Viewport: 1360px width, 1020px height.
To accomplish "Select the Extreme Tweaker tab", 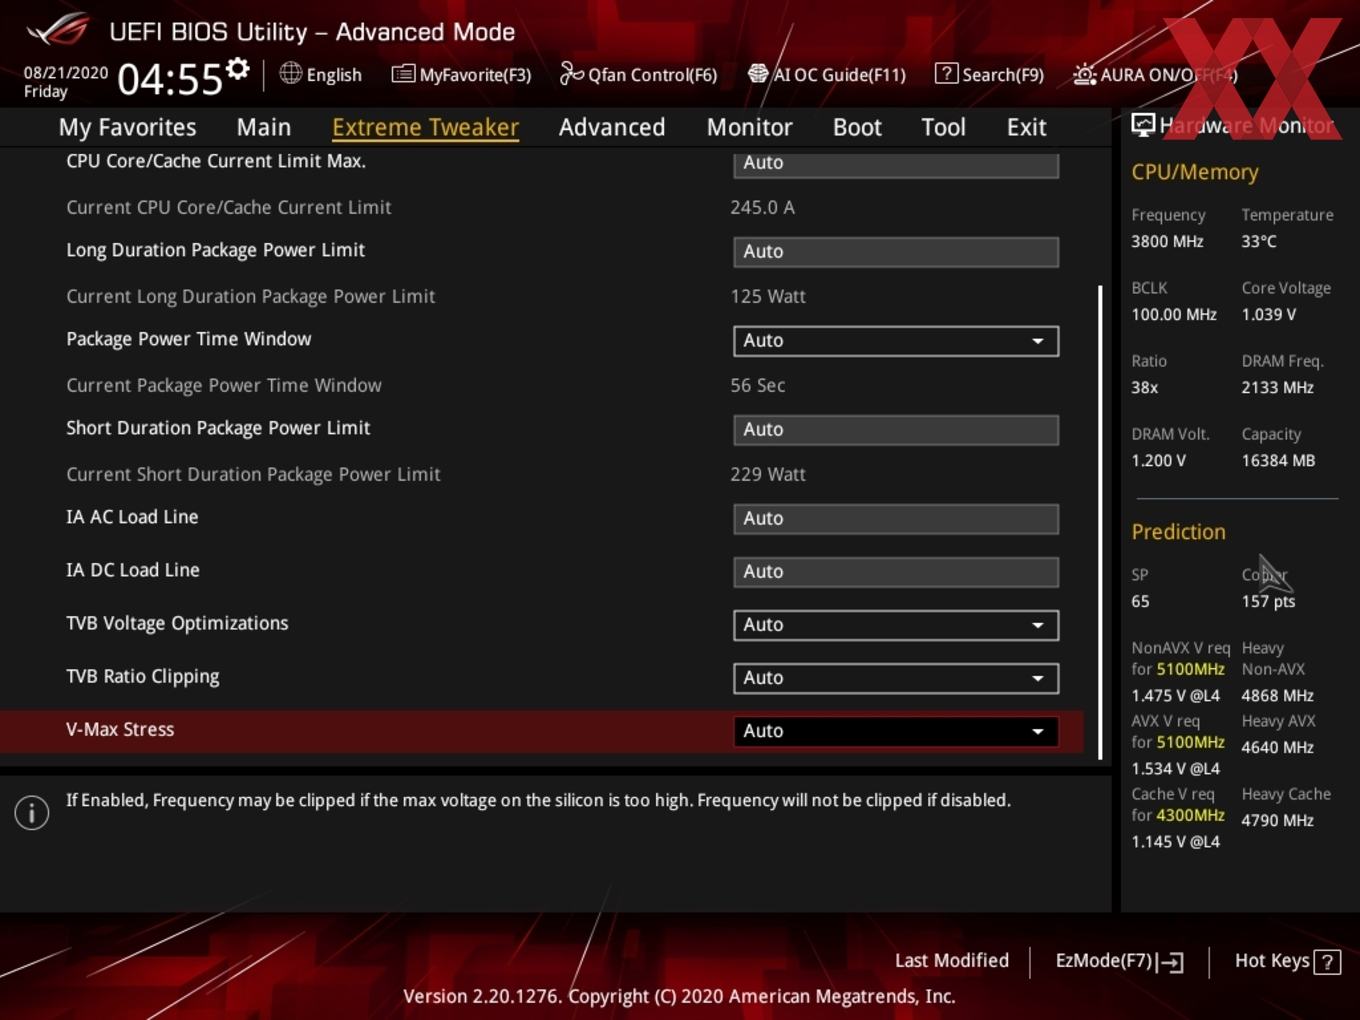I will (425, 127).
